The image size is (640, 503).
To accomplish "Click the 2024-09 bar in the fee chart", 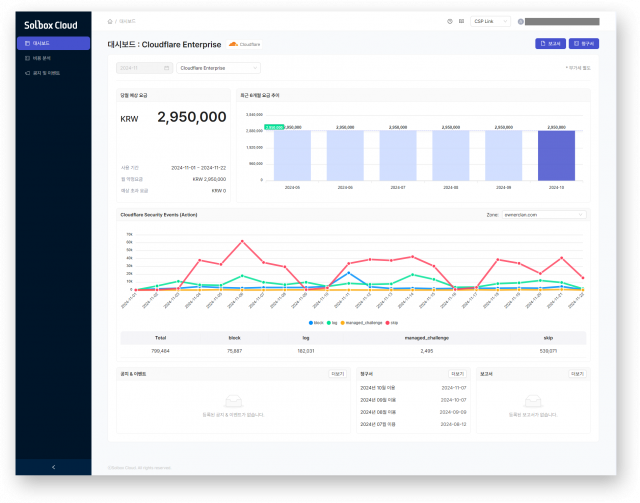I will pos(504,156).
